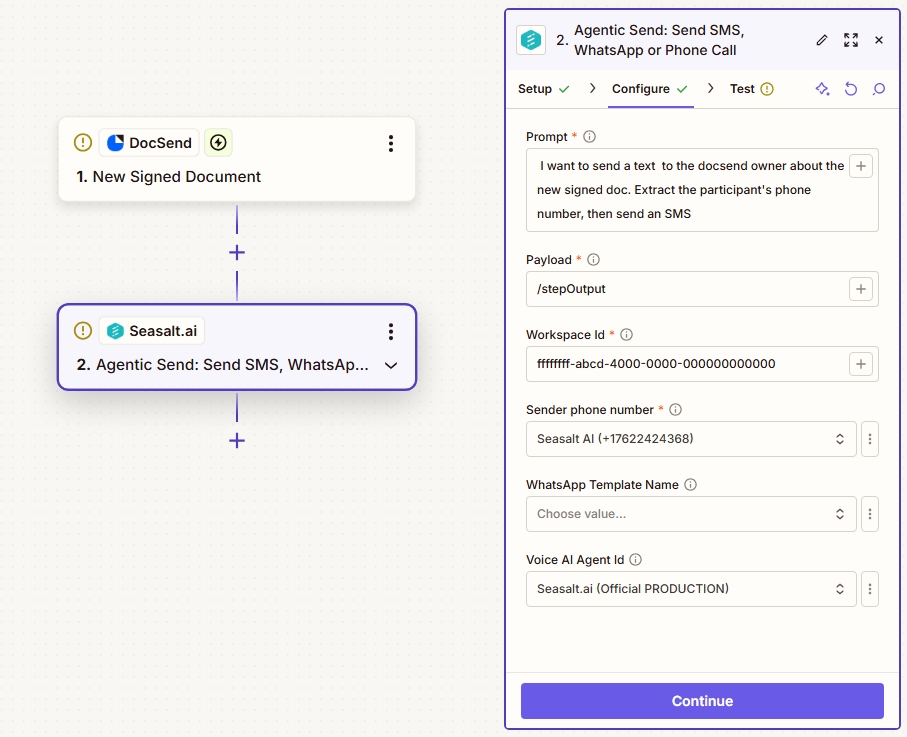The width and height of the screenshot is (907, 737).
Task: Open the DocSend app icon on step 1
Action: click(114, 142)
